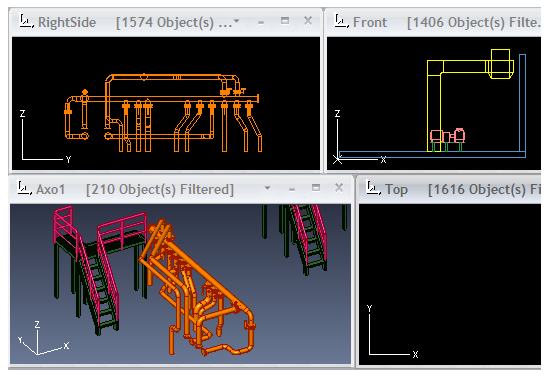Open the Axo1 view dropdown arrow

click(267, 188)
